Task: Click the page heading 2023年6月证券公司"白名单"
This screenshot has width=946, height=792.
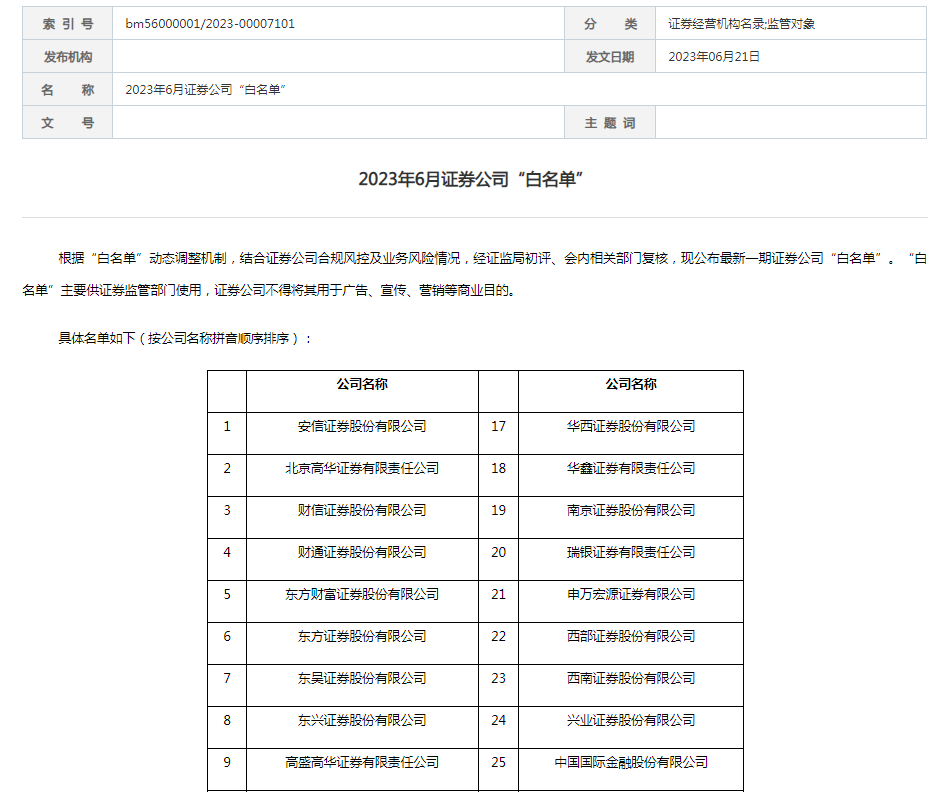Action: click(471, 179)
